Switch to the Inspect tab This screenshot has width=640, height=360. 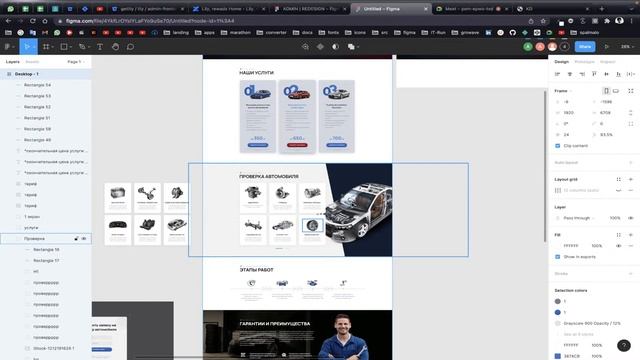(607, 62)
